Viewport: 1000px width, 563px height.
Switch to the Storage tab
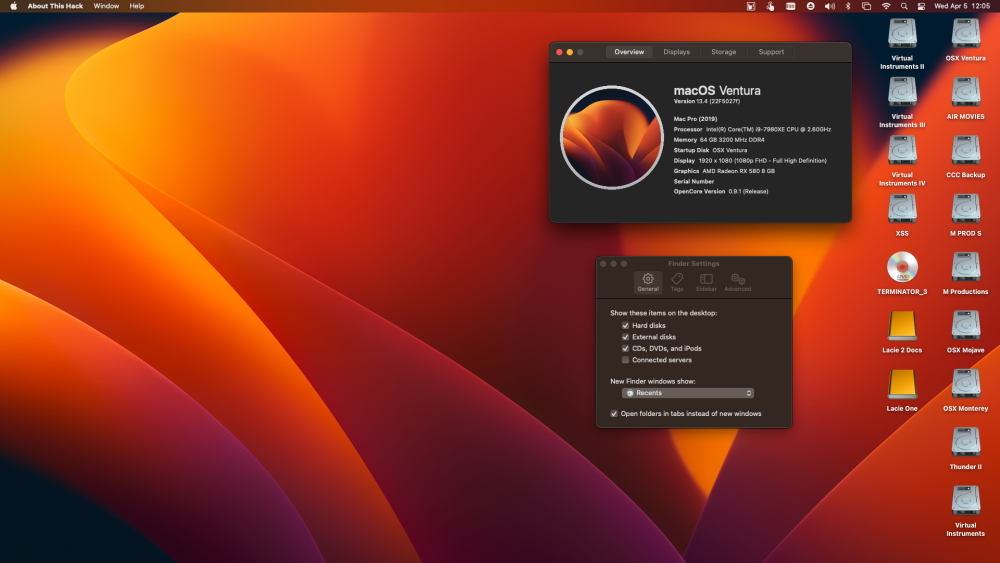coord(723,52)
